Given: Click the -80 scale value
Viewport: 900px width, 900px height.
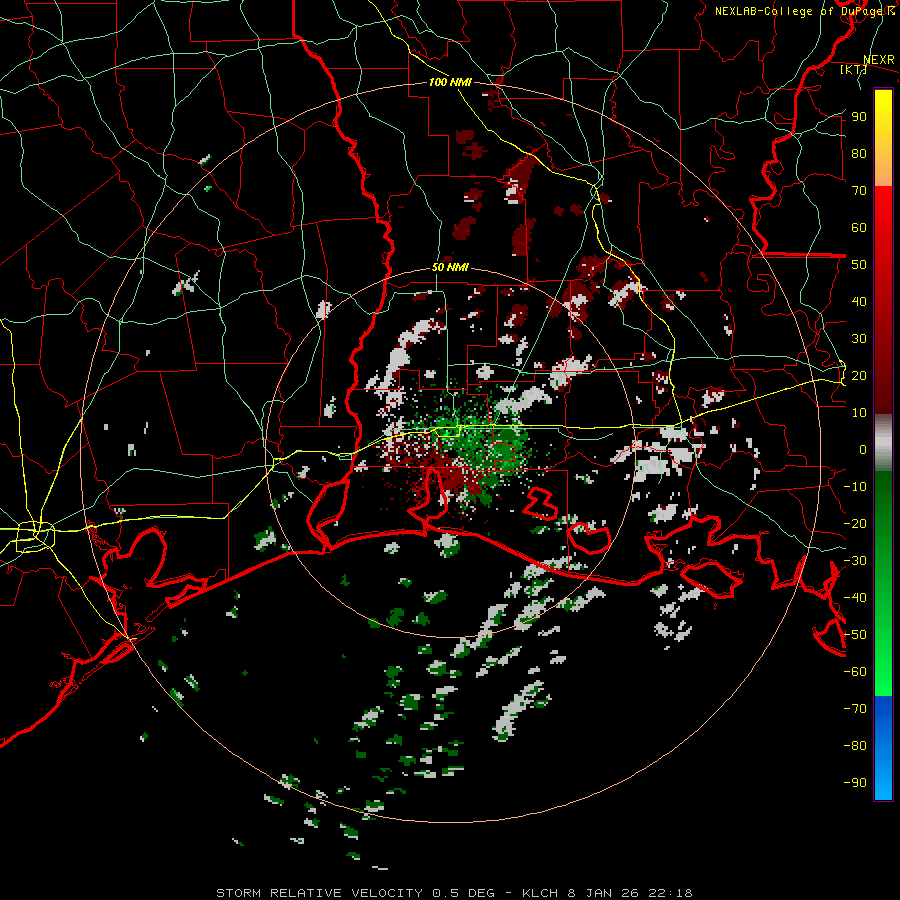Looking at the screenshot, I should pyautogui.click(x=855, y=746).
